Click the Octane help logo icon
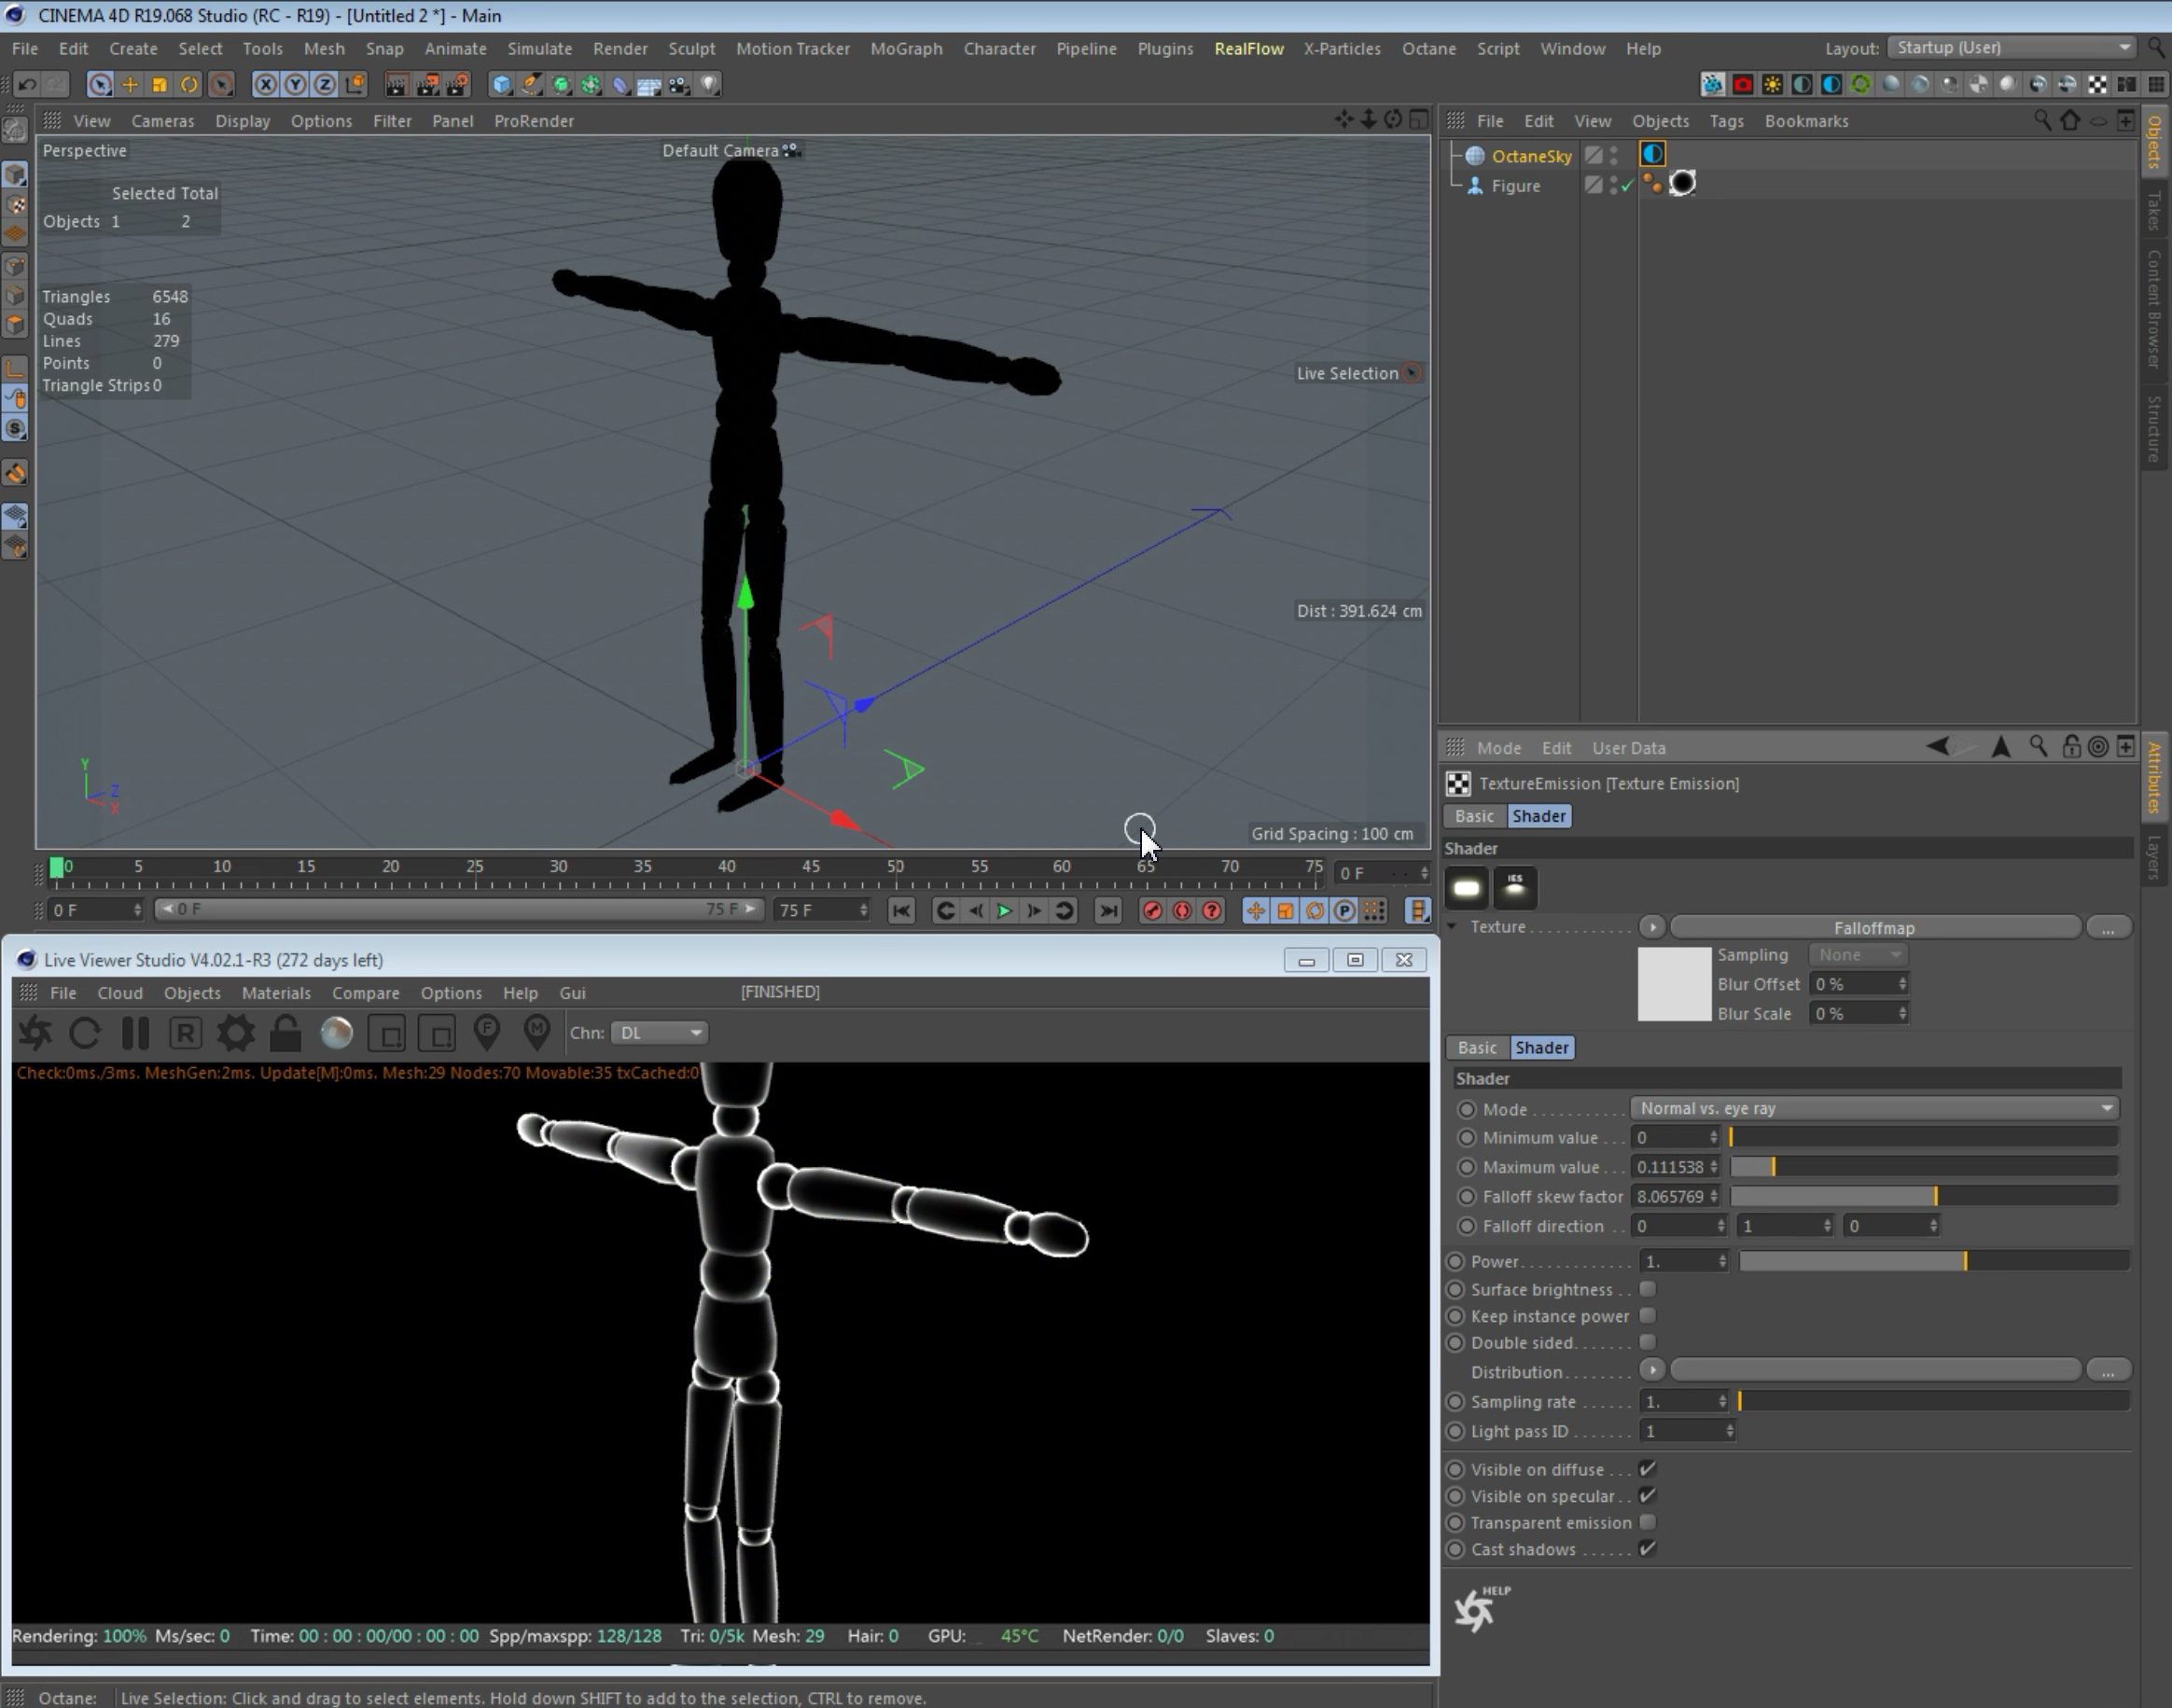Screen dimensions: 2172x1708 tap(1479, 1608)
